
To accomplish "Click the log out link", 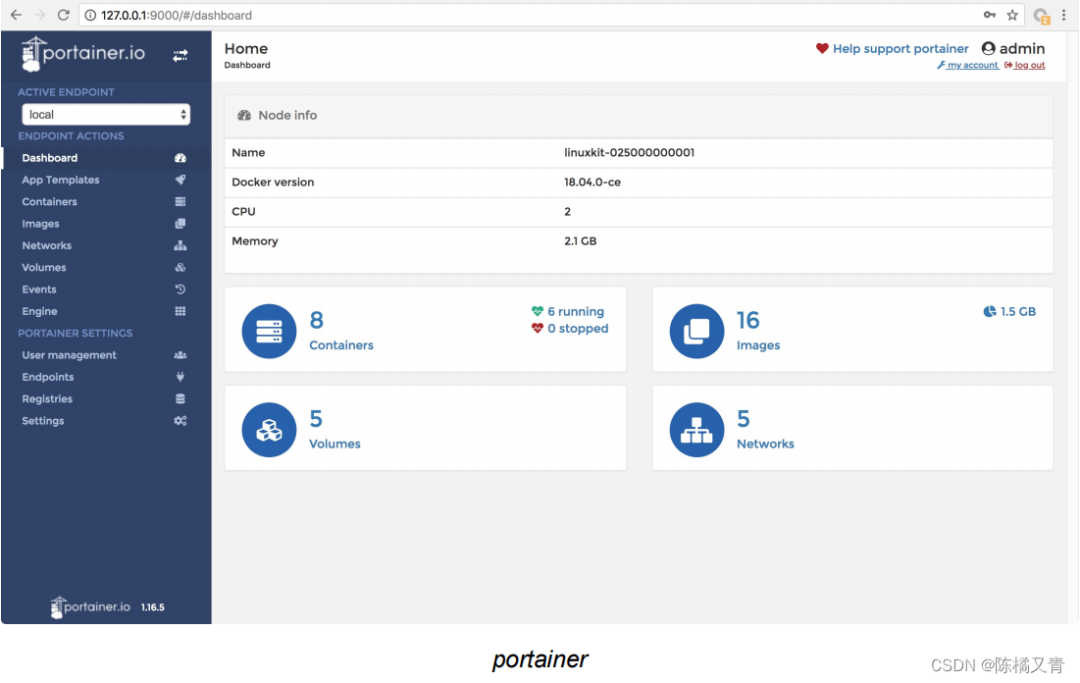I will pyautogui.click(x=1029, y=65).
